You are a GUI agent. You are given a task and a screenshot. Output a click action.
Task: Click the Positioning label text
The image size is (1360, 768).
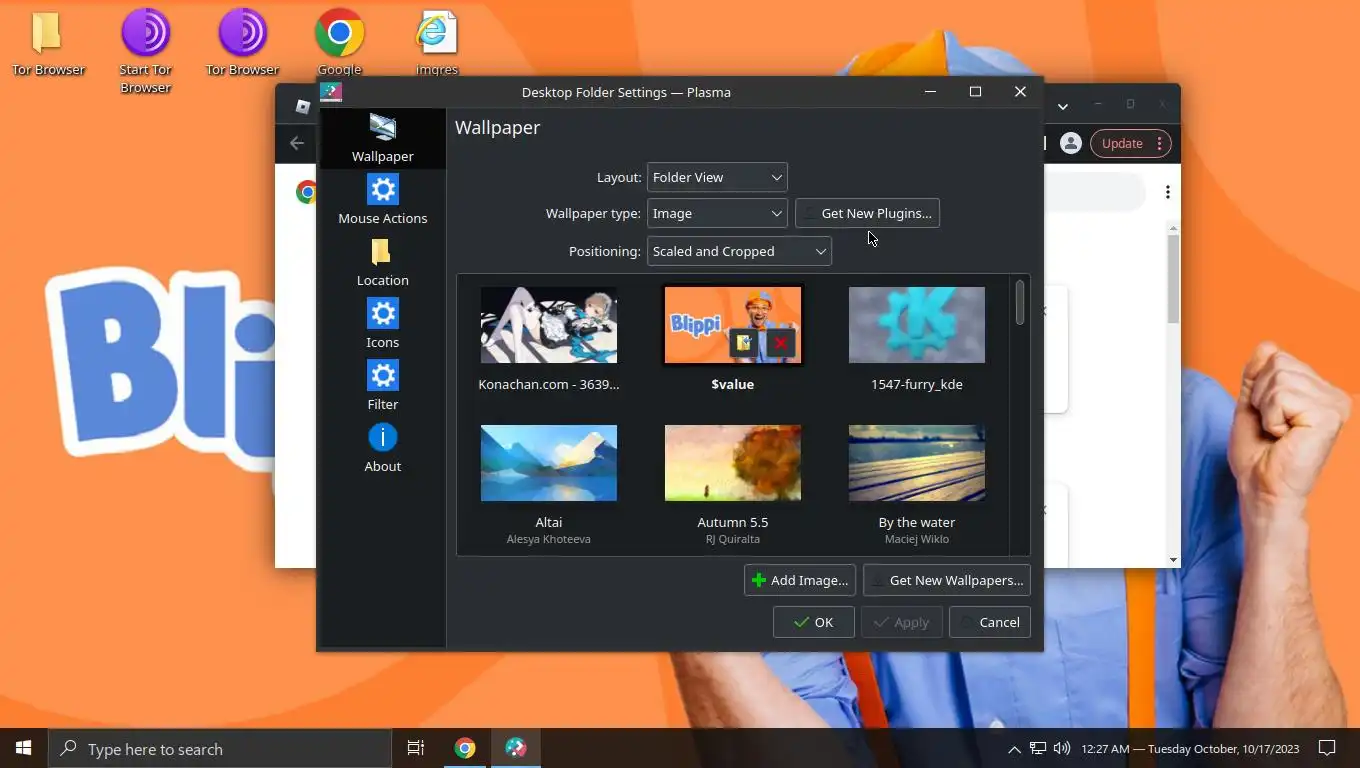[604, 251]
